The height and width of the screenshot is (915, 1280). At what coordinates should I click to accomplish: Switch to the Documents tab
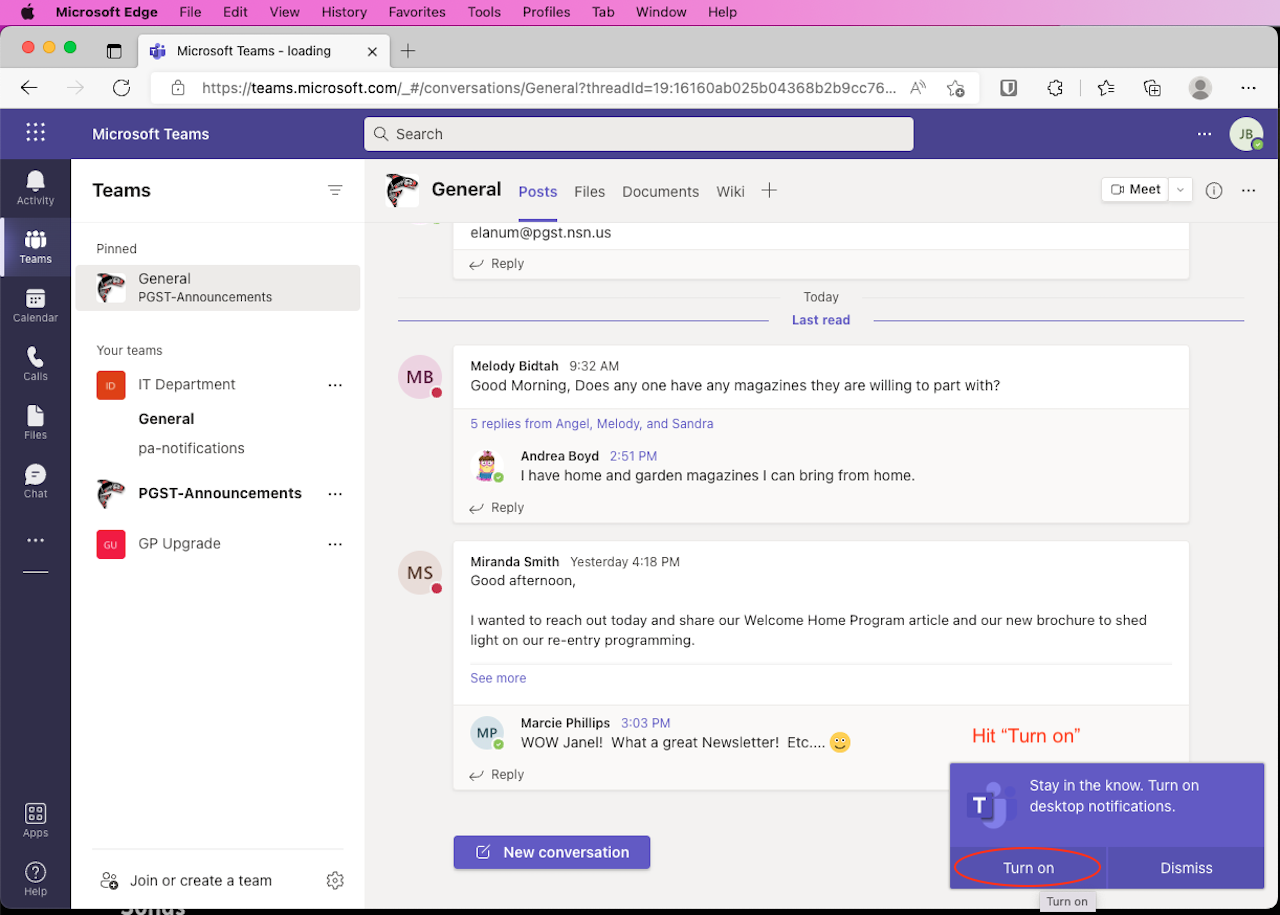[x=660, y=191]
